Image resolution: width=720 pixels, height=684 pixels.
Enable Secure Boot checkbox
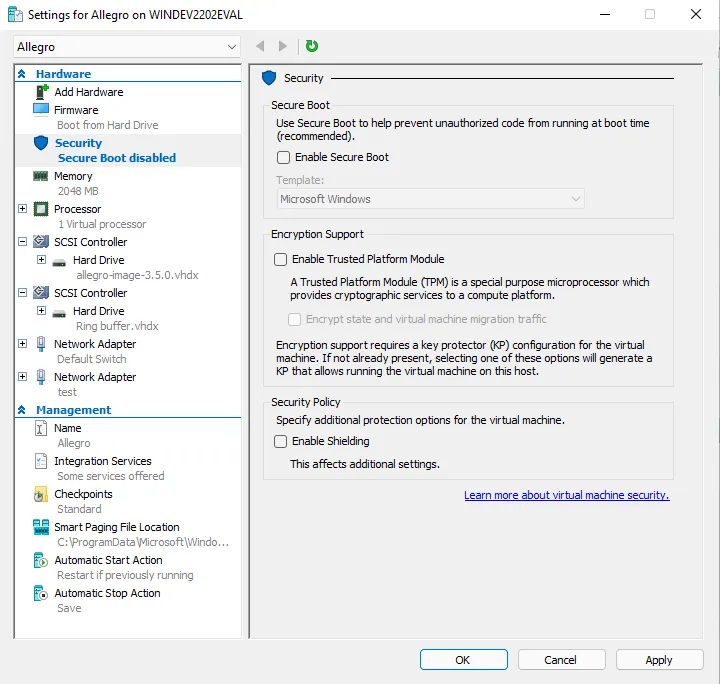[284, 157]
